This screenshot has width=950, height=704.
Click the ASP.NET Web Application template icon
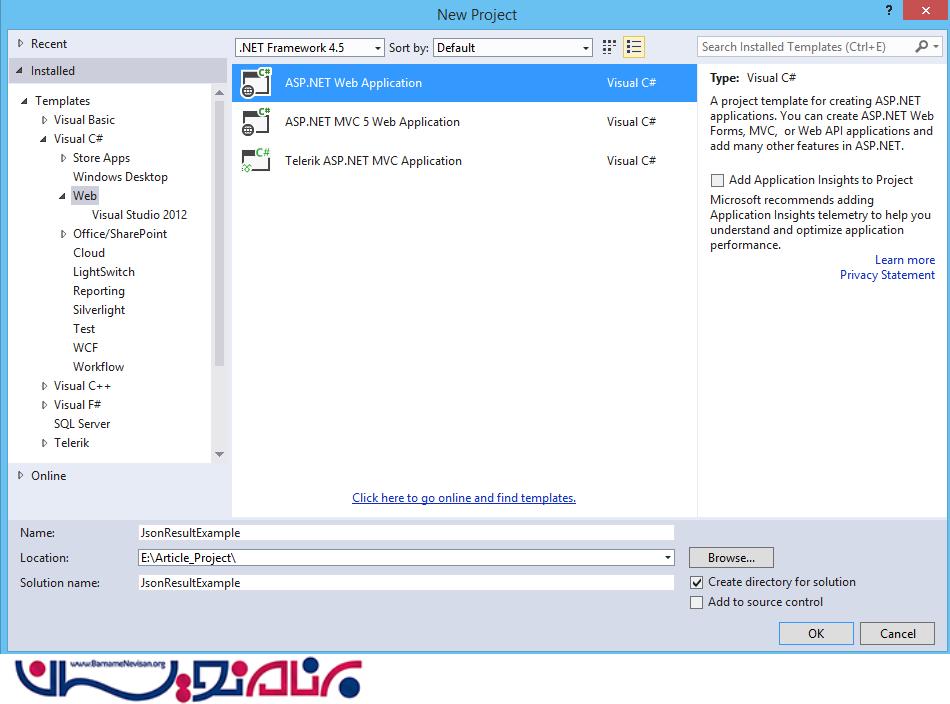[256, 83]
